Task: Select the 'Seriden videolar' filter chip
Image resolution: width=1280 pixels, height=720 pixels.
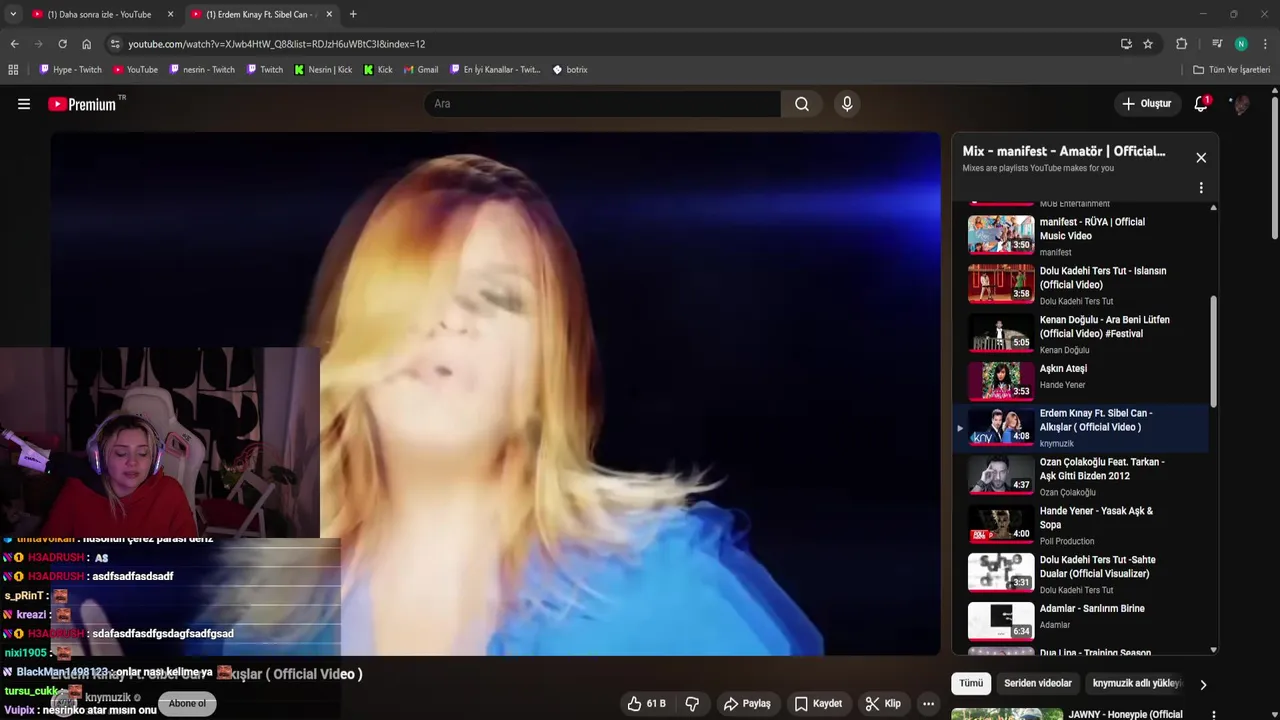Action: [1038, 684]
